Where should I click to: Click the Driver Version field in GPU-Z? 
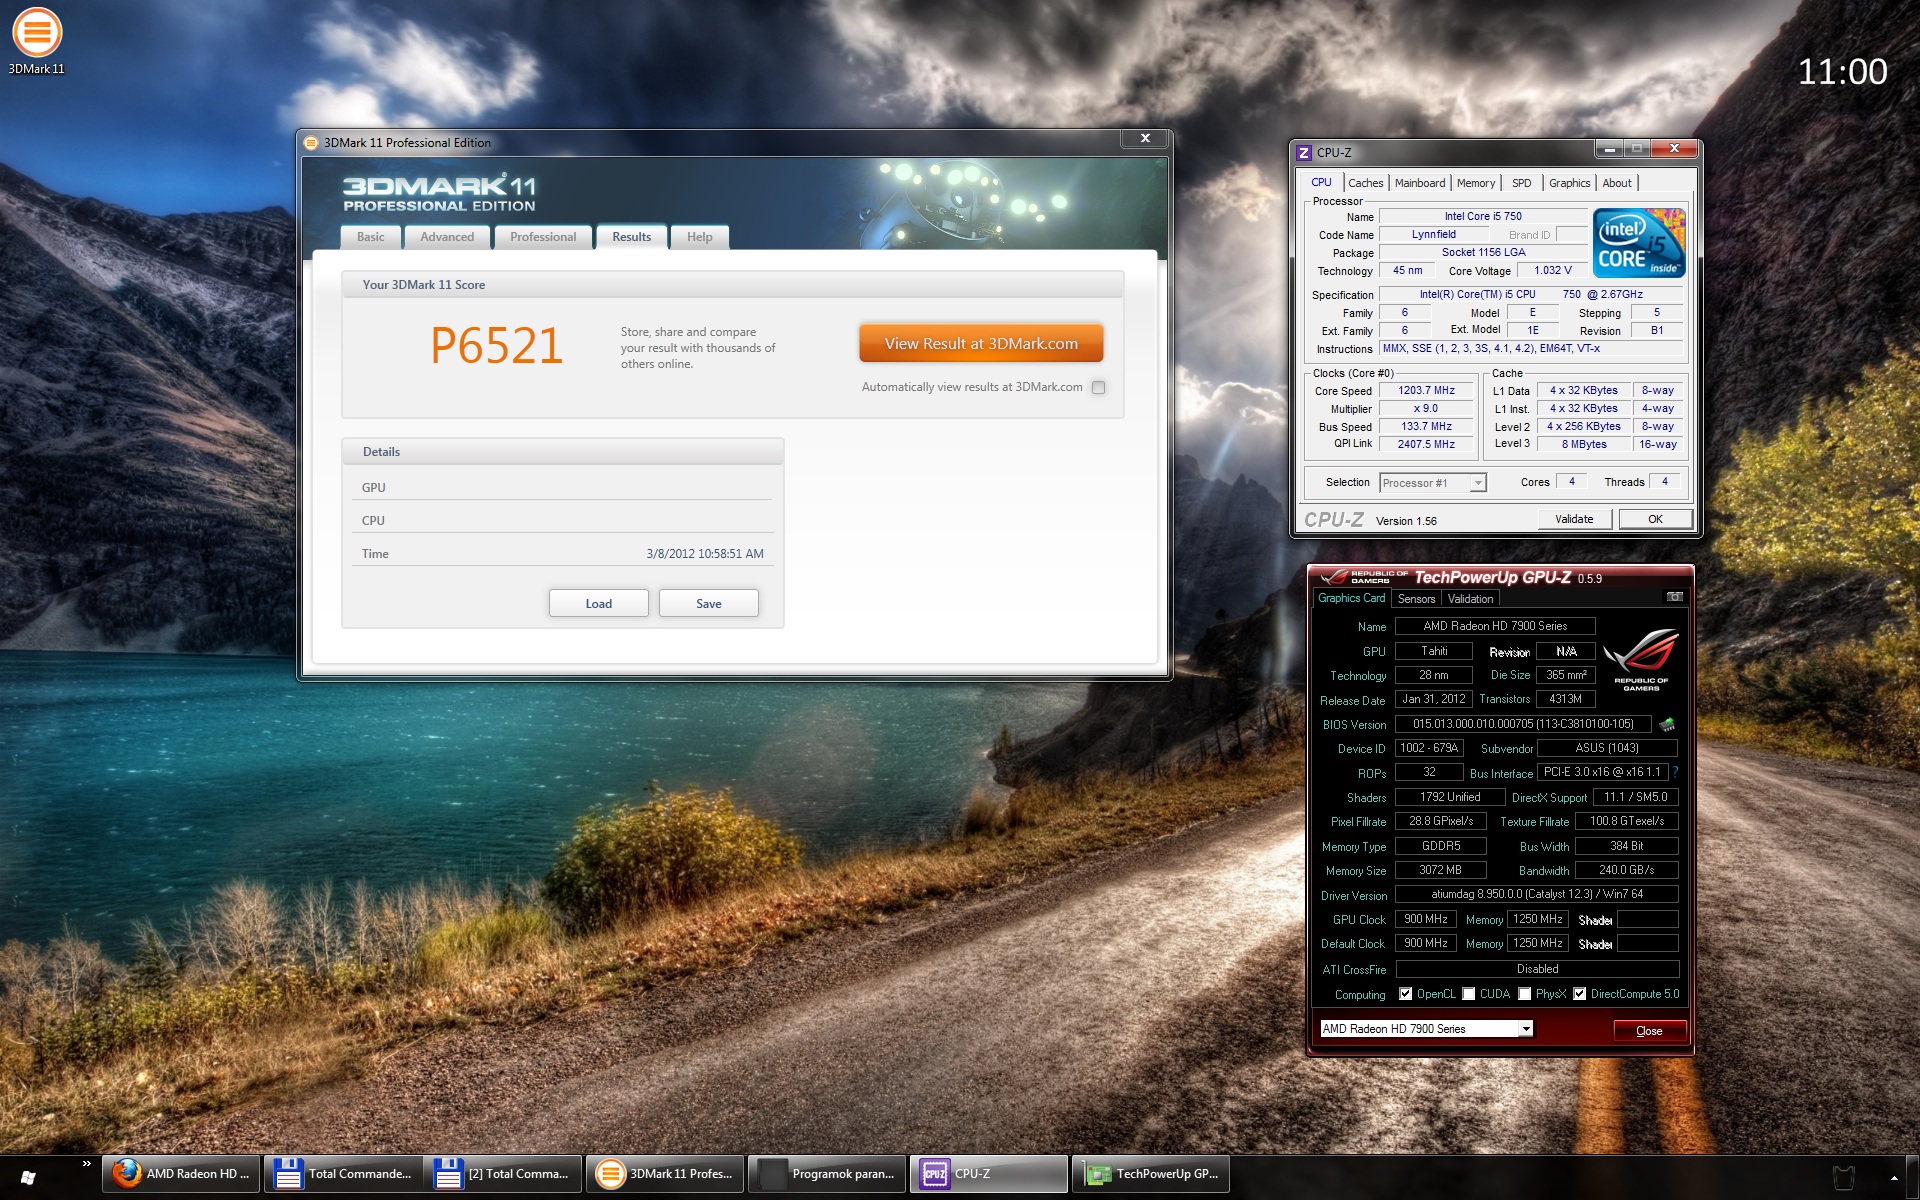click(1537, 894)
